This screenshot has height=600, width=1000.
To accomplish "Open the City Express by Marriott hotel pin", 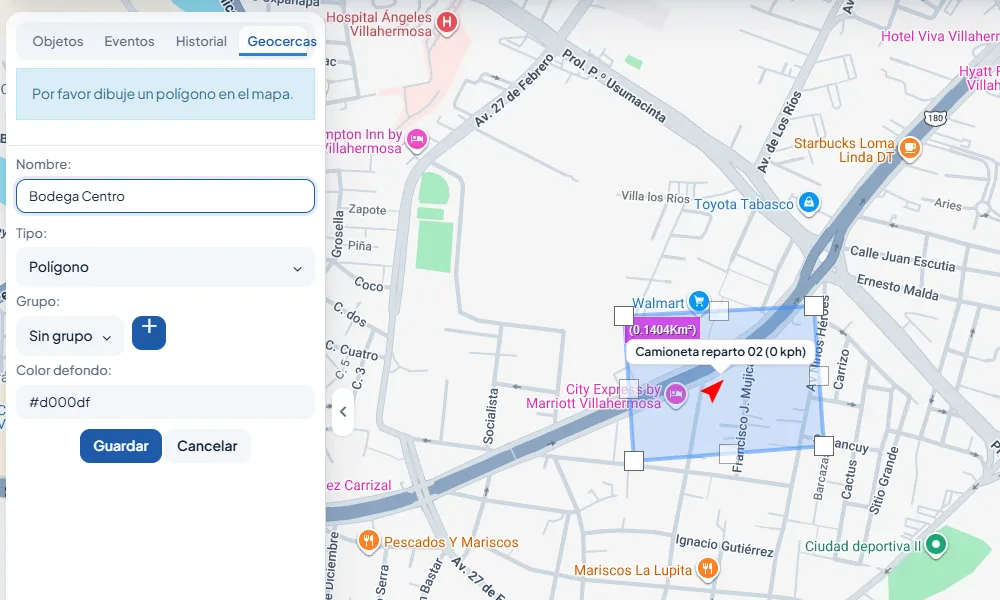I will click(676, 394).
